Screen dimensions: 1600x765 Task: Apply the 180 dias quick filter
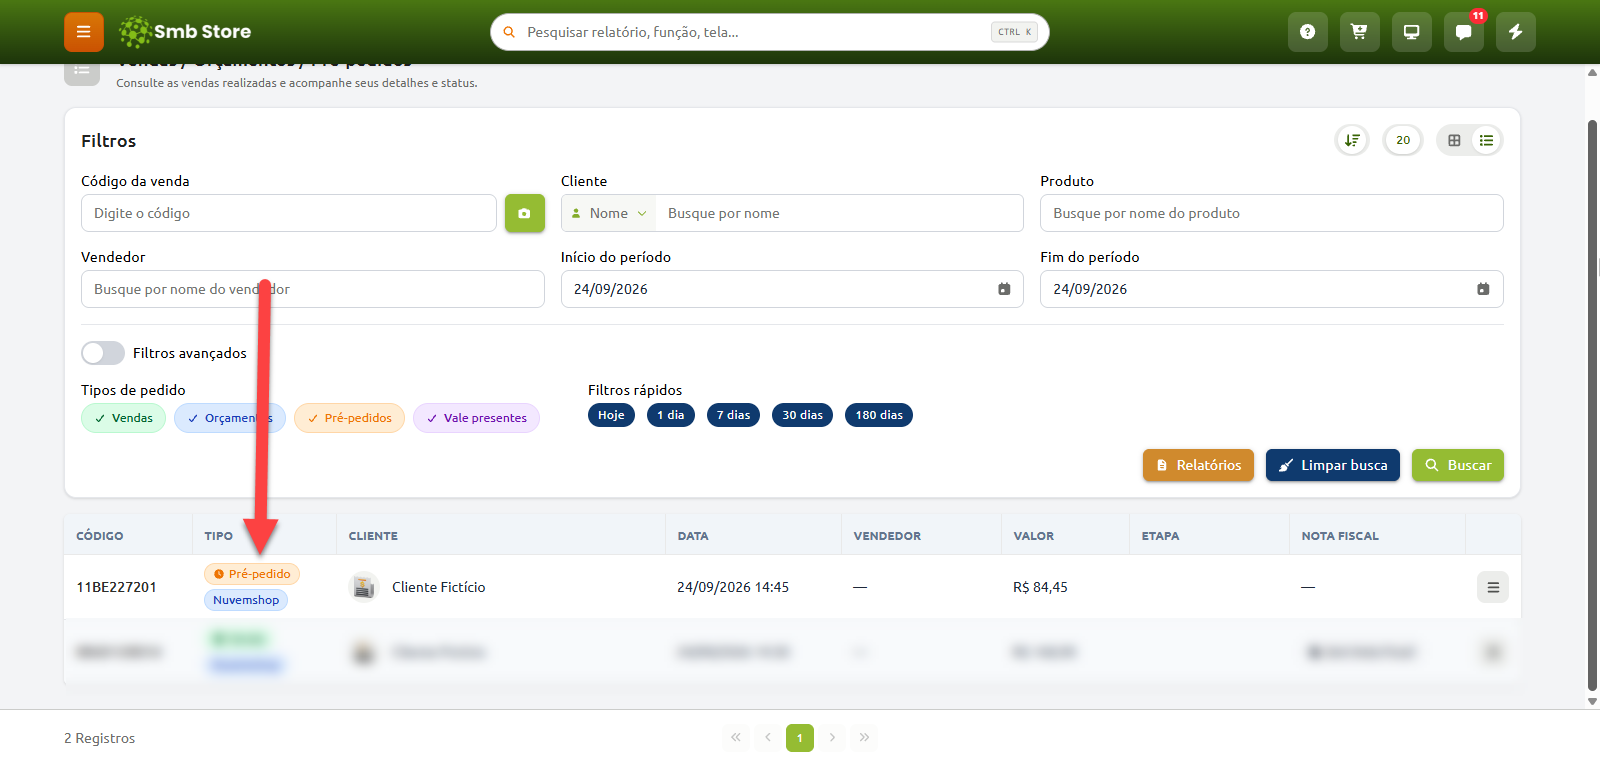point(879,415)
